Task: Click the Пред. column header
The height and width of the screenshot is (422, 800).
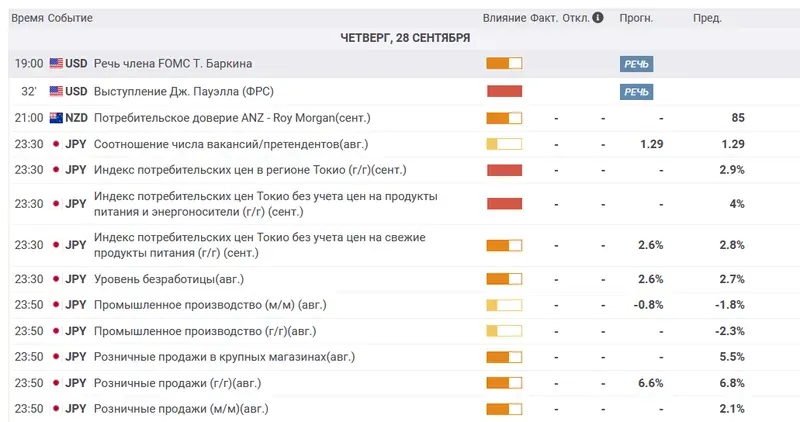Action: [x=707, y=18]
